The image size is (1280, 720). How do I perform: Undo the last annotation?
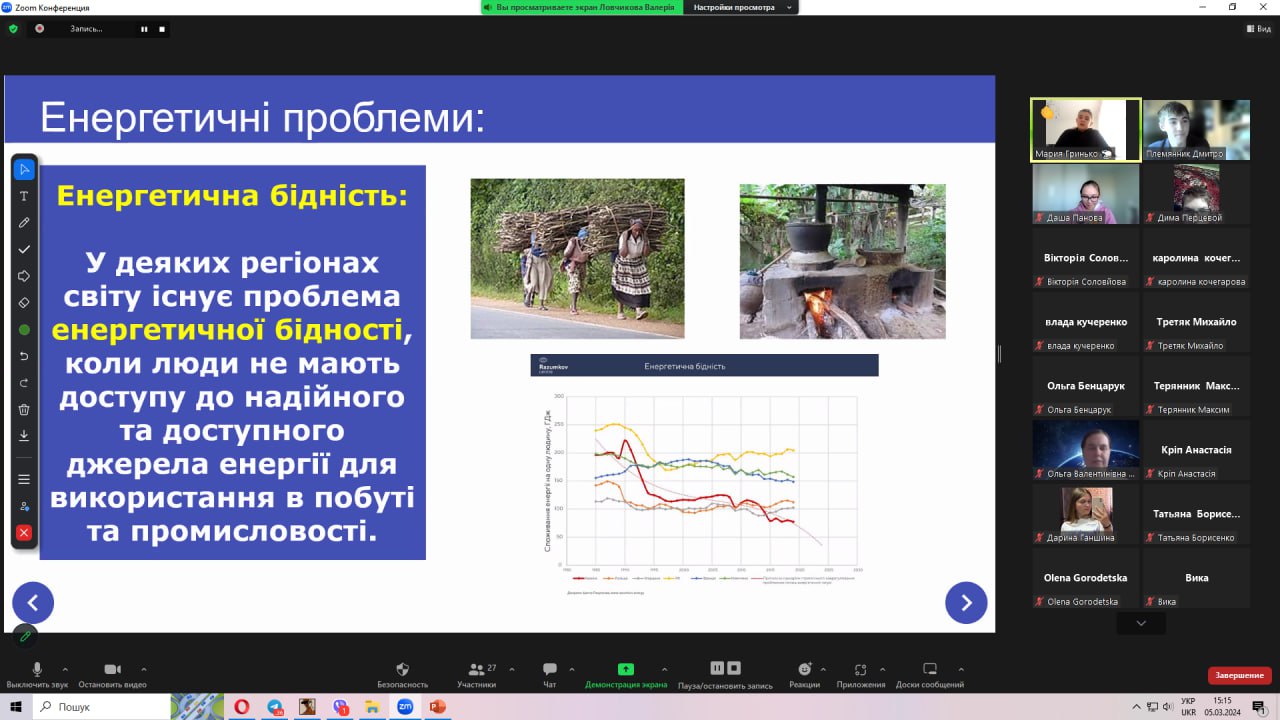click(x=24, y=356)
